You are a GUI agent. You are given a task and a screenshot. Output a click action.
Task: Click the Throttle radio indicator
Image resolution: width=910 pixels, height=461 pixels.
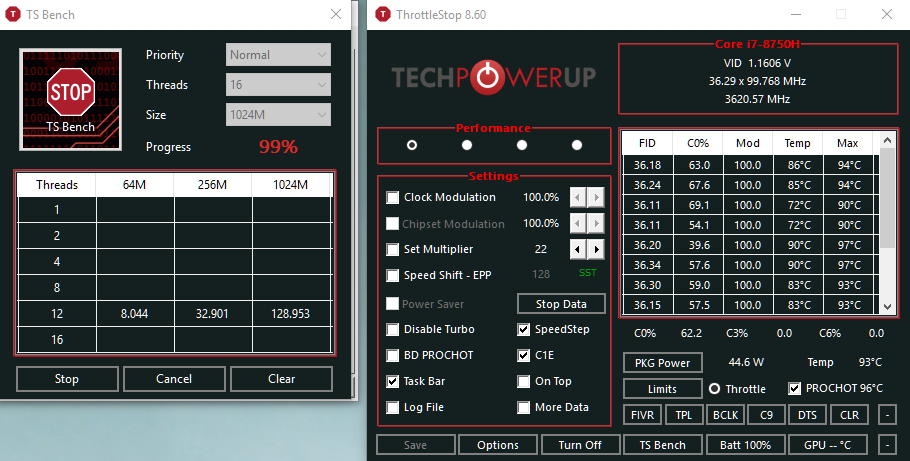point(714,388)
